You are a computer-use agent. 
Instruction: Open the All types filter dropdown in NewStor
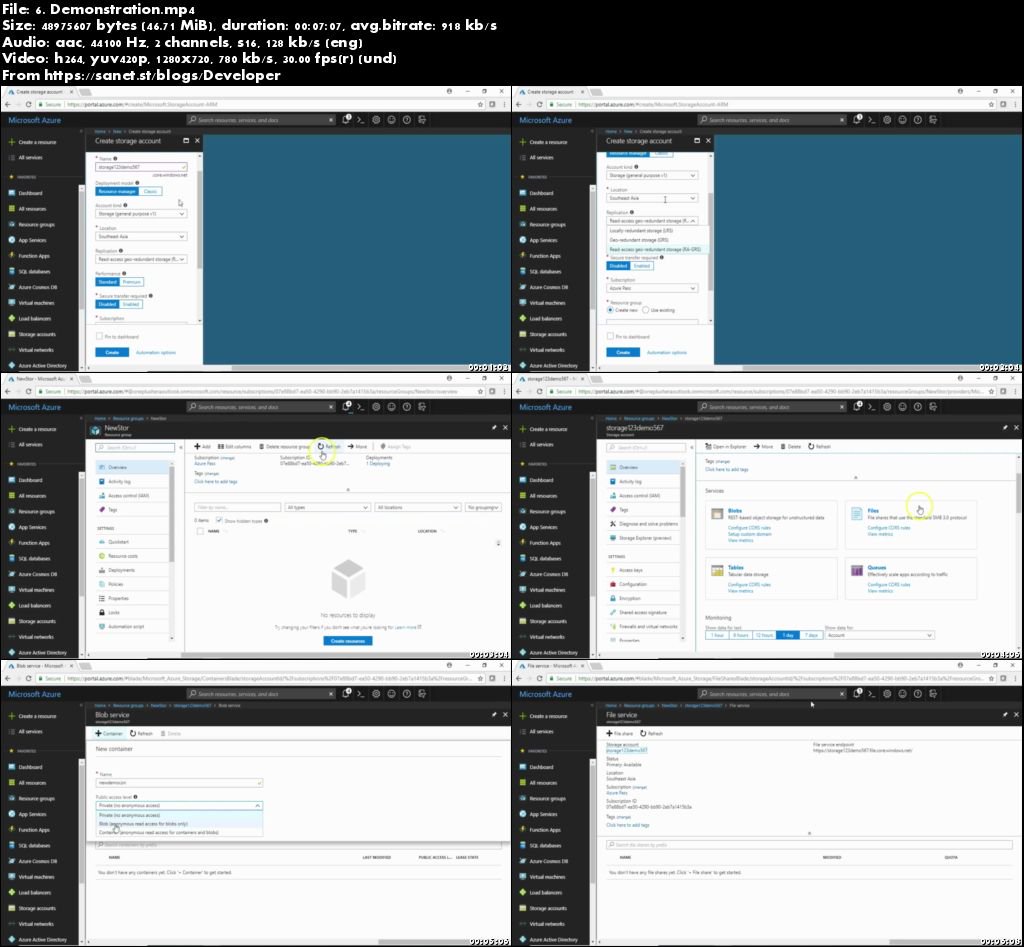click(328, 507)
